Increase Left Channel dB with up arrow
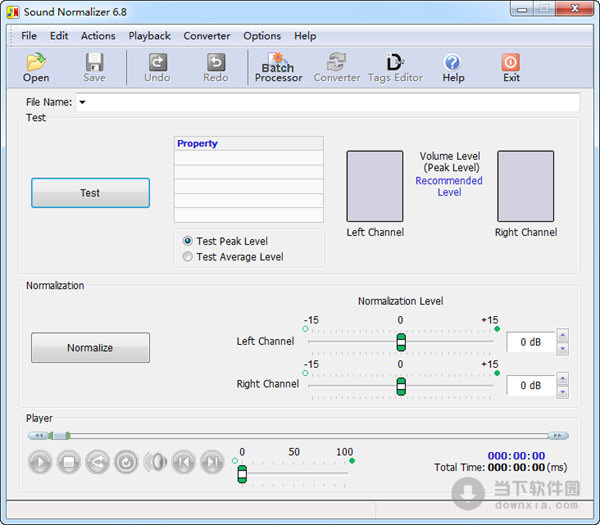600x525 pixels. click(562, 336)
